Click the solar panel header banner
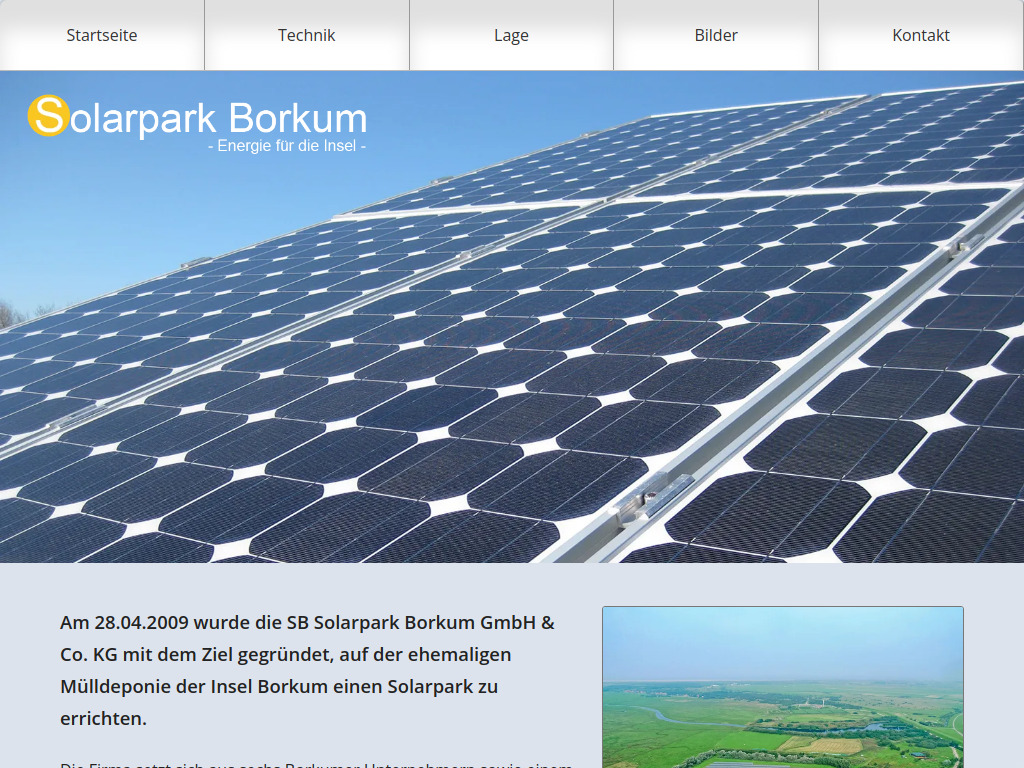Viewport: 1024px width, 768px height. (x=512, y=320)
